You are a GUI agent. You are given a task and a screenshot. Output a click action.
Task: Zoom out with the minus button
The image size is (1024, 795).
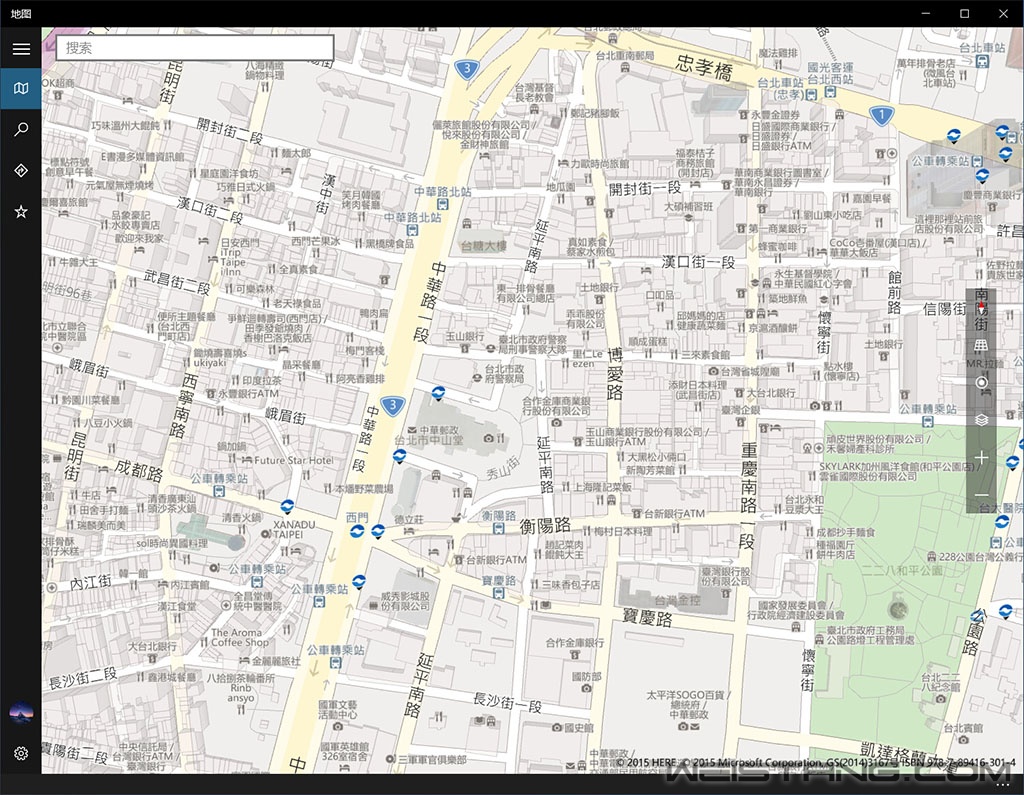point(982,495)
